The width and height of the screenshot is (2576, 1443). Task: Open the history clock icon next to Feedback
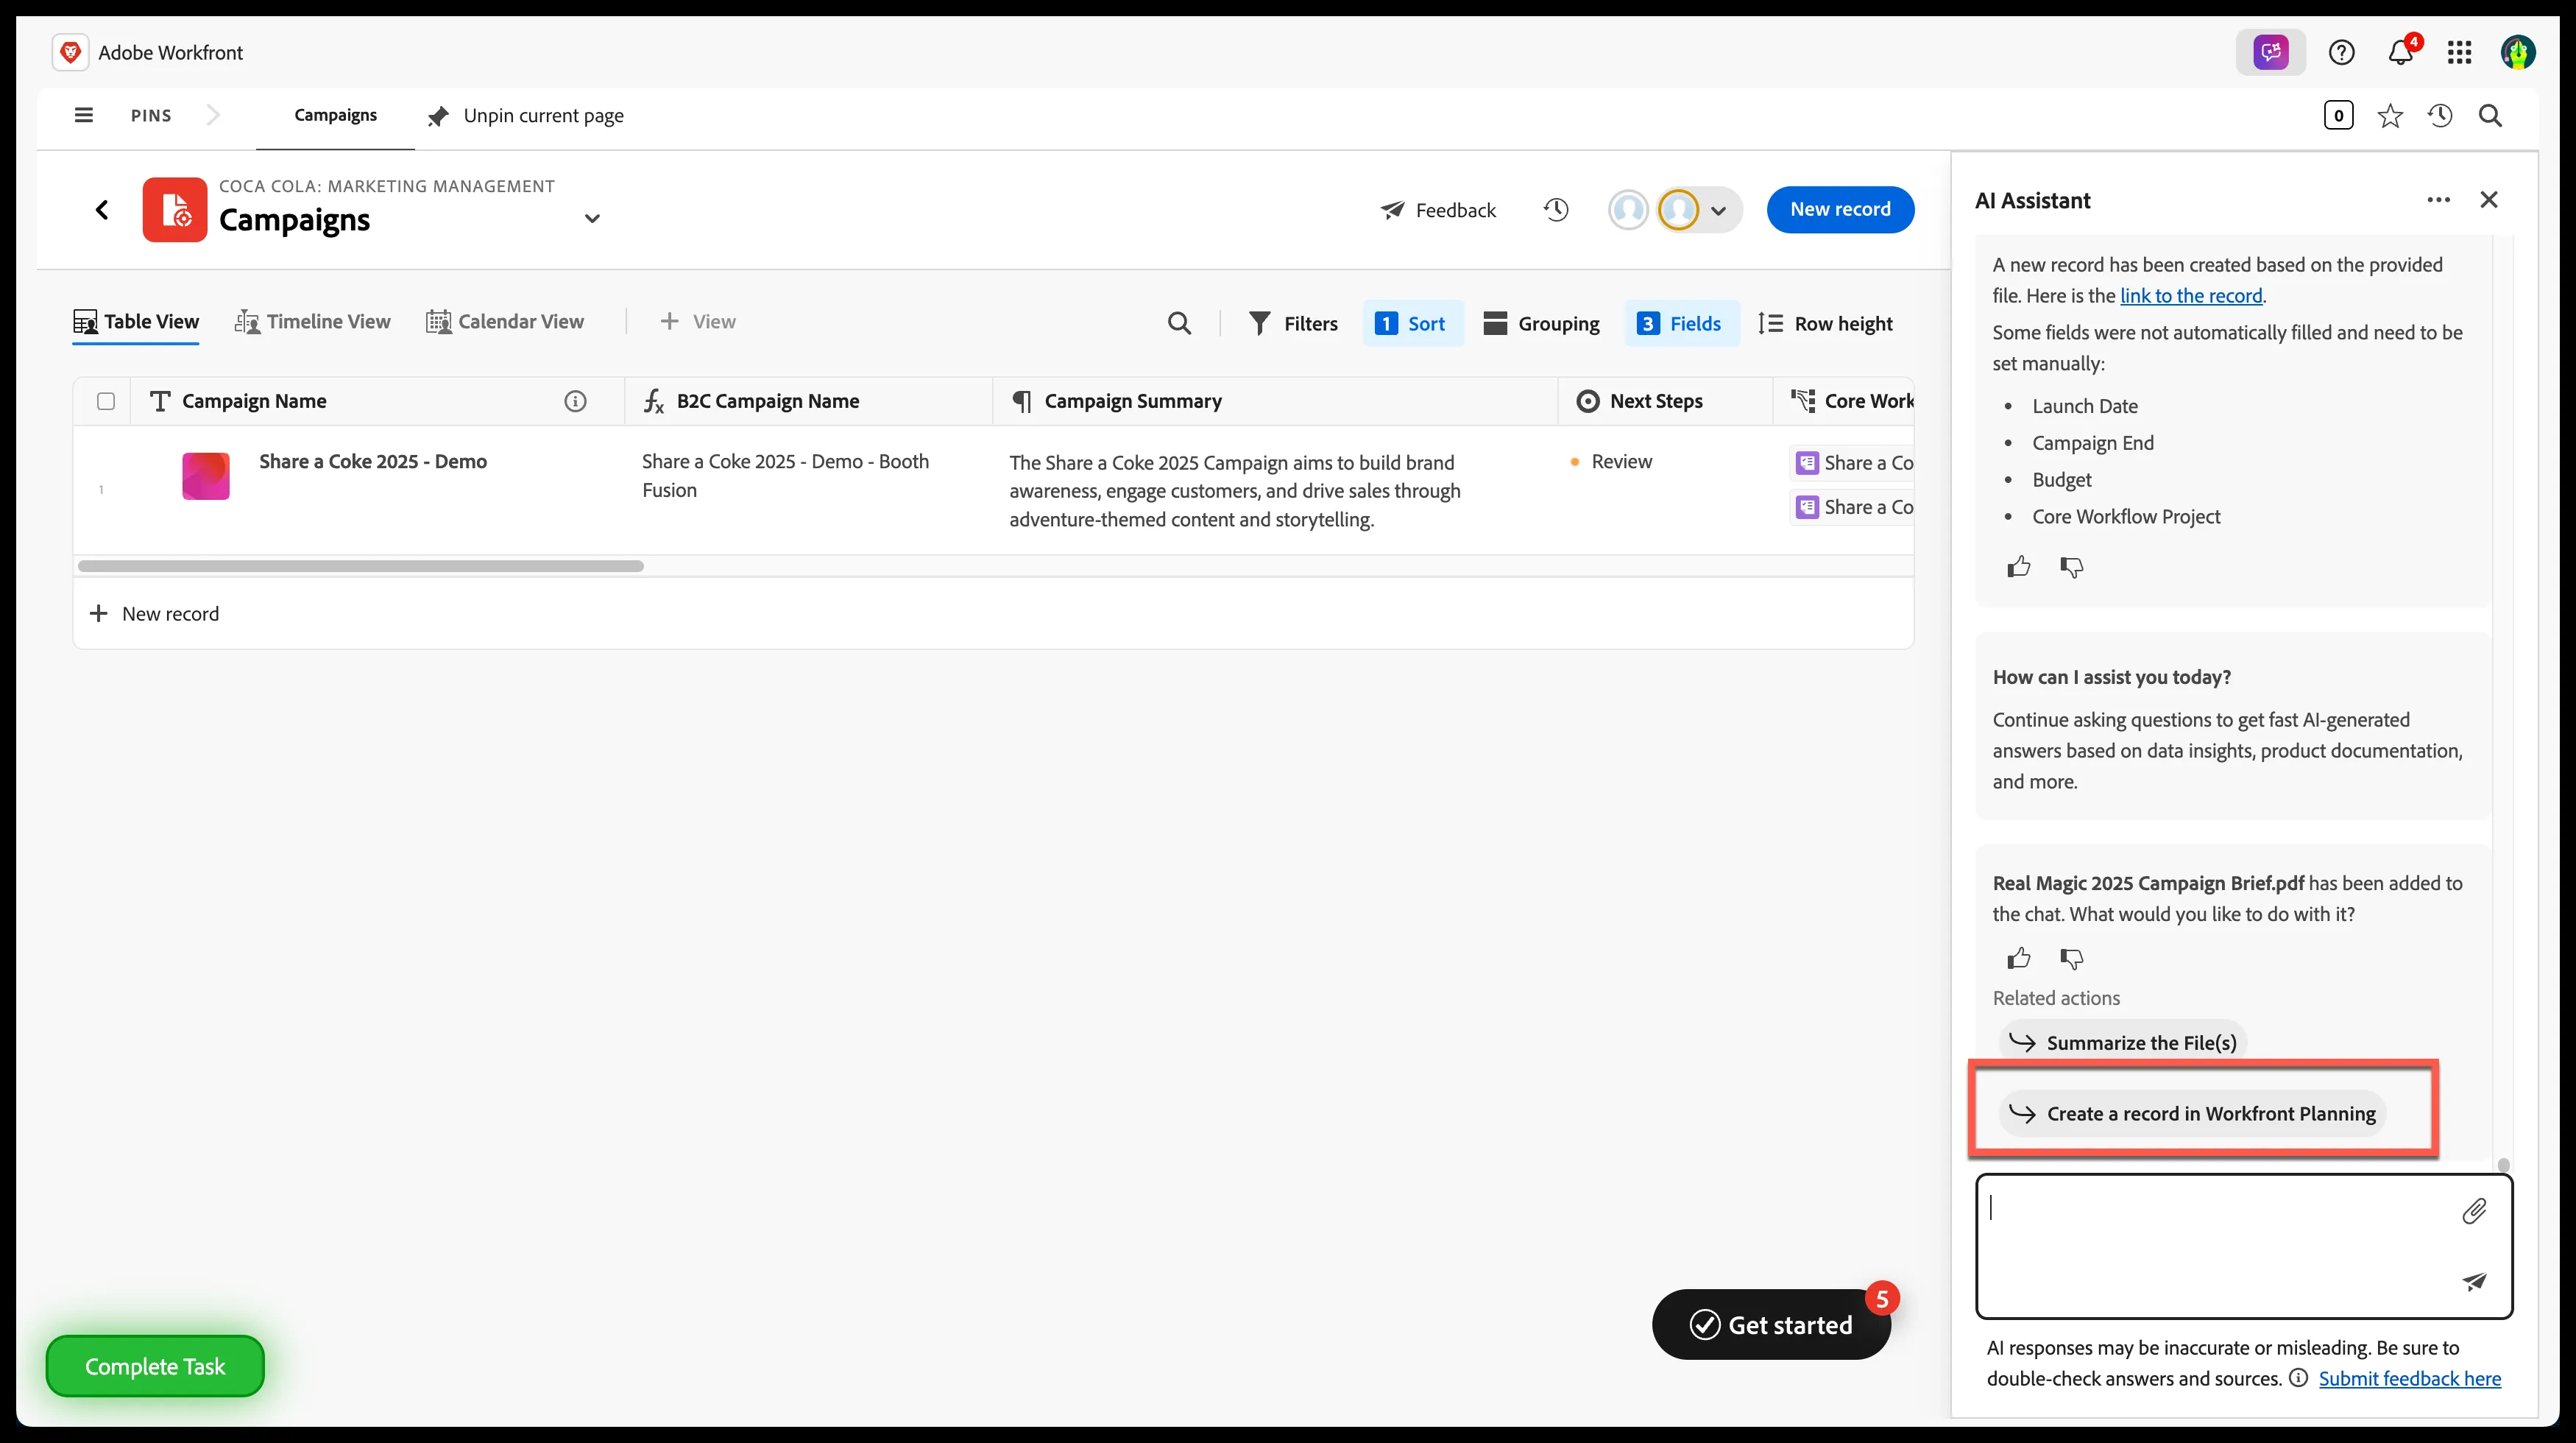[x=1556, y=210]
